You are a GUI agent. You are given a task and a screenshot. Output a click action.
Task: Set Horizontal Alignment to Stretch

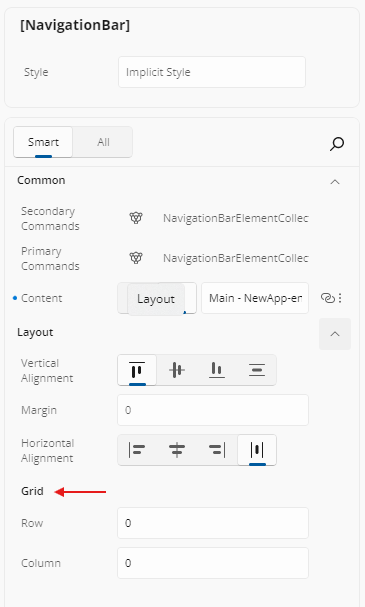point(257,450)
